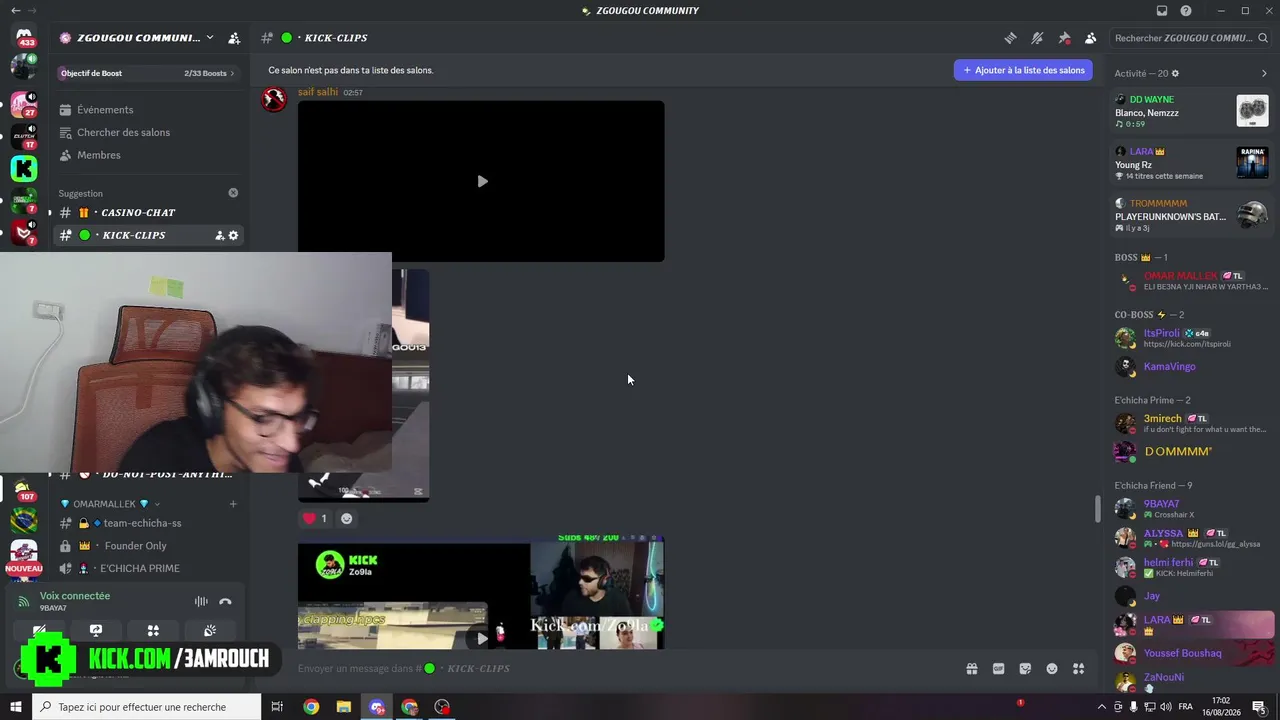Invite people using the server header icon

(234, 38)
